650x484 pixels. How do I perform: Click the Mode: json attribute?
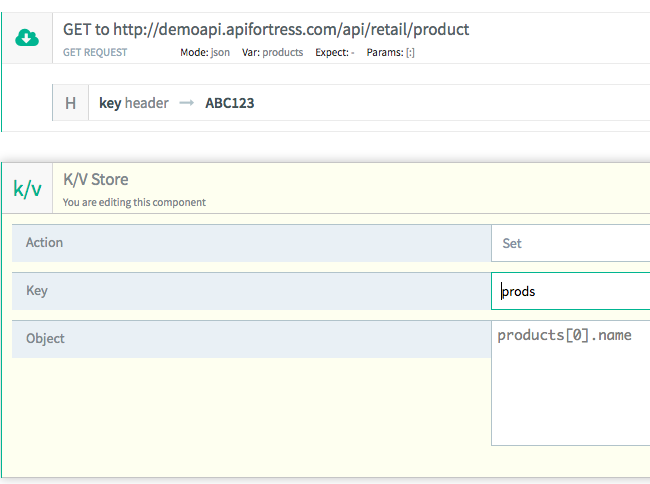tap(205, 52)
